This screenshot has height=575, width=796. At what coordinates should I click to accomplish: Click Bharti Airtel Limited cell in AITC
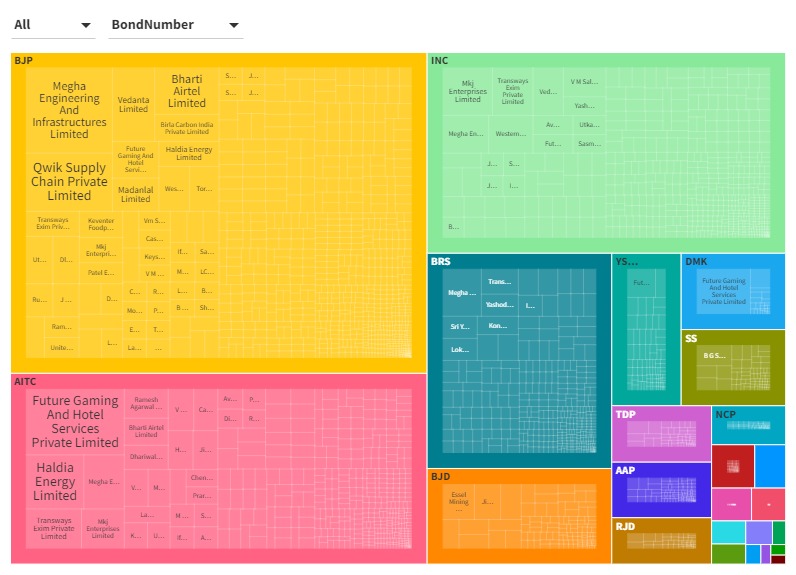coord(146,431)
